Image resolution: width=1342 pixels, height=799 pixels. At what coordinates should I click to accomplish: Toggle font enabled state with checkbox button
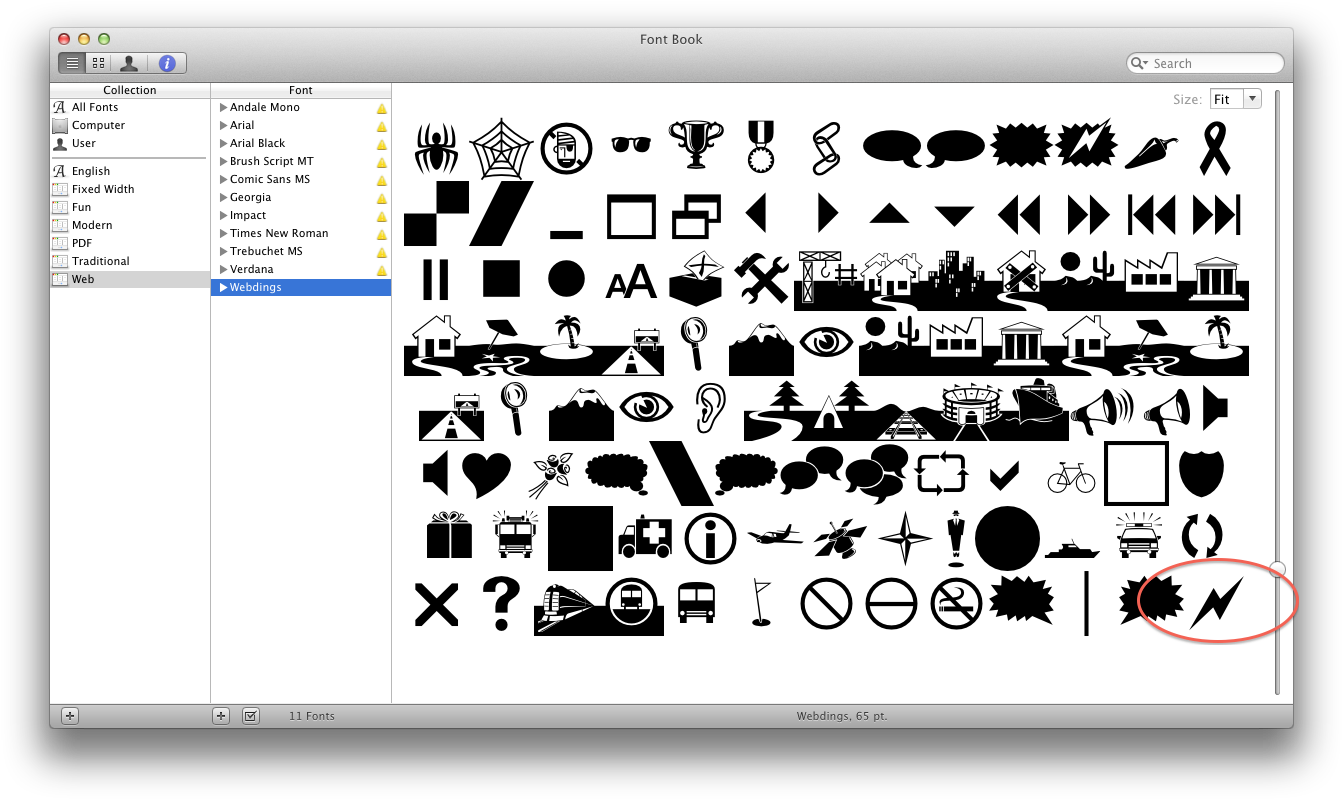coord(251,715)
